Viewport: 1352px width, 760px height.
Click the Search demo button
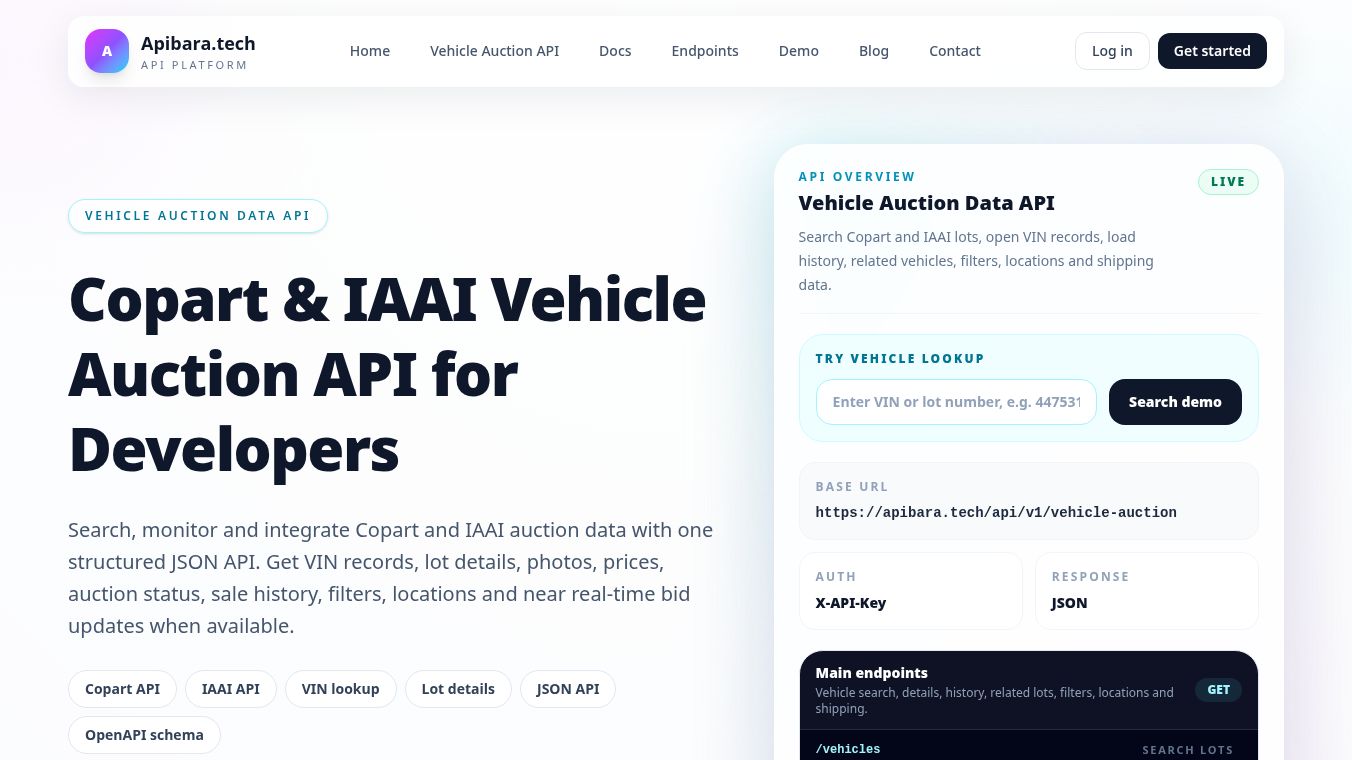click(1175, 402)
